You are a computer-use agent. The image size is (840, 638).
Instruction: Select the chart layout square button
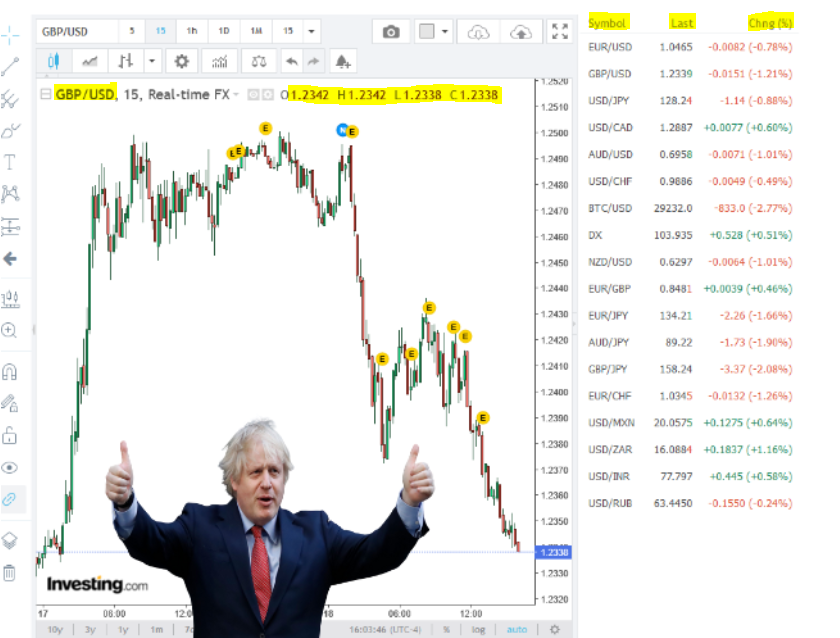pyautogui.click(x=427, y=32)
